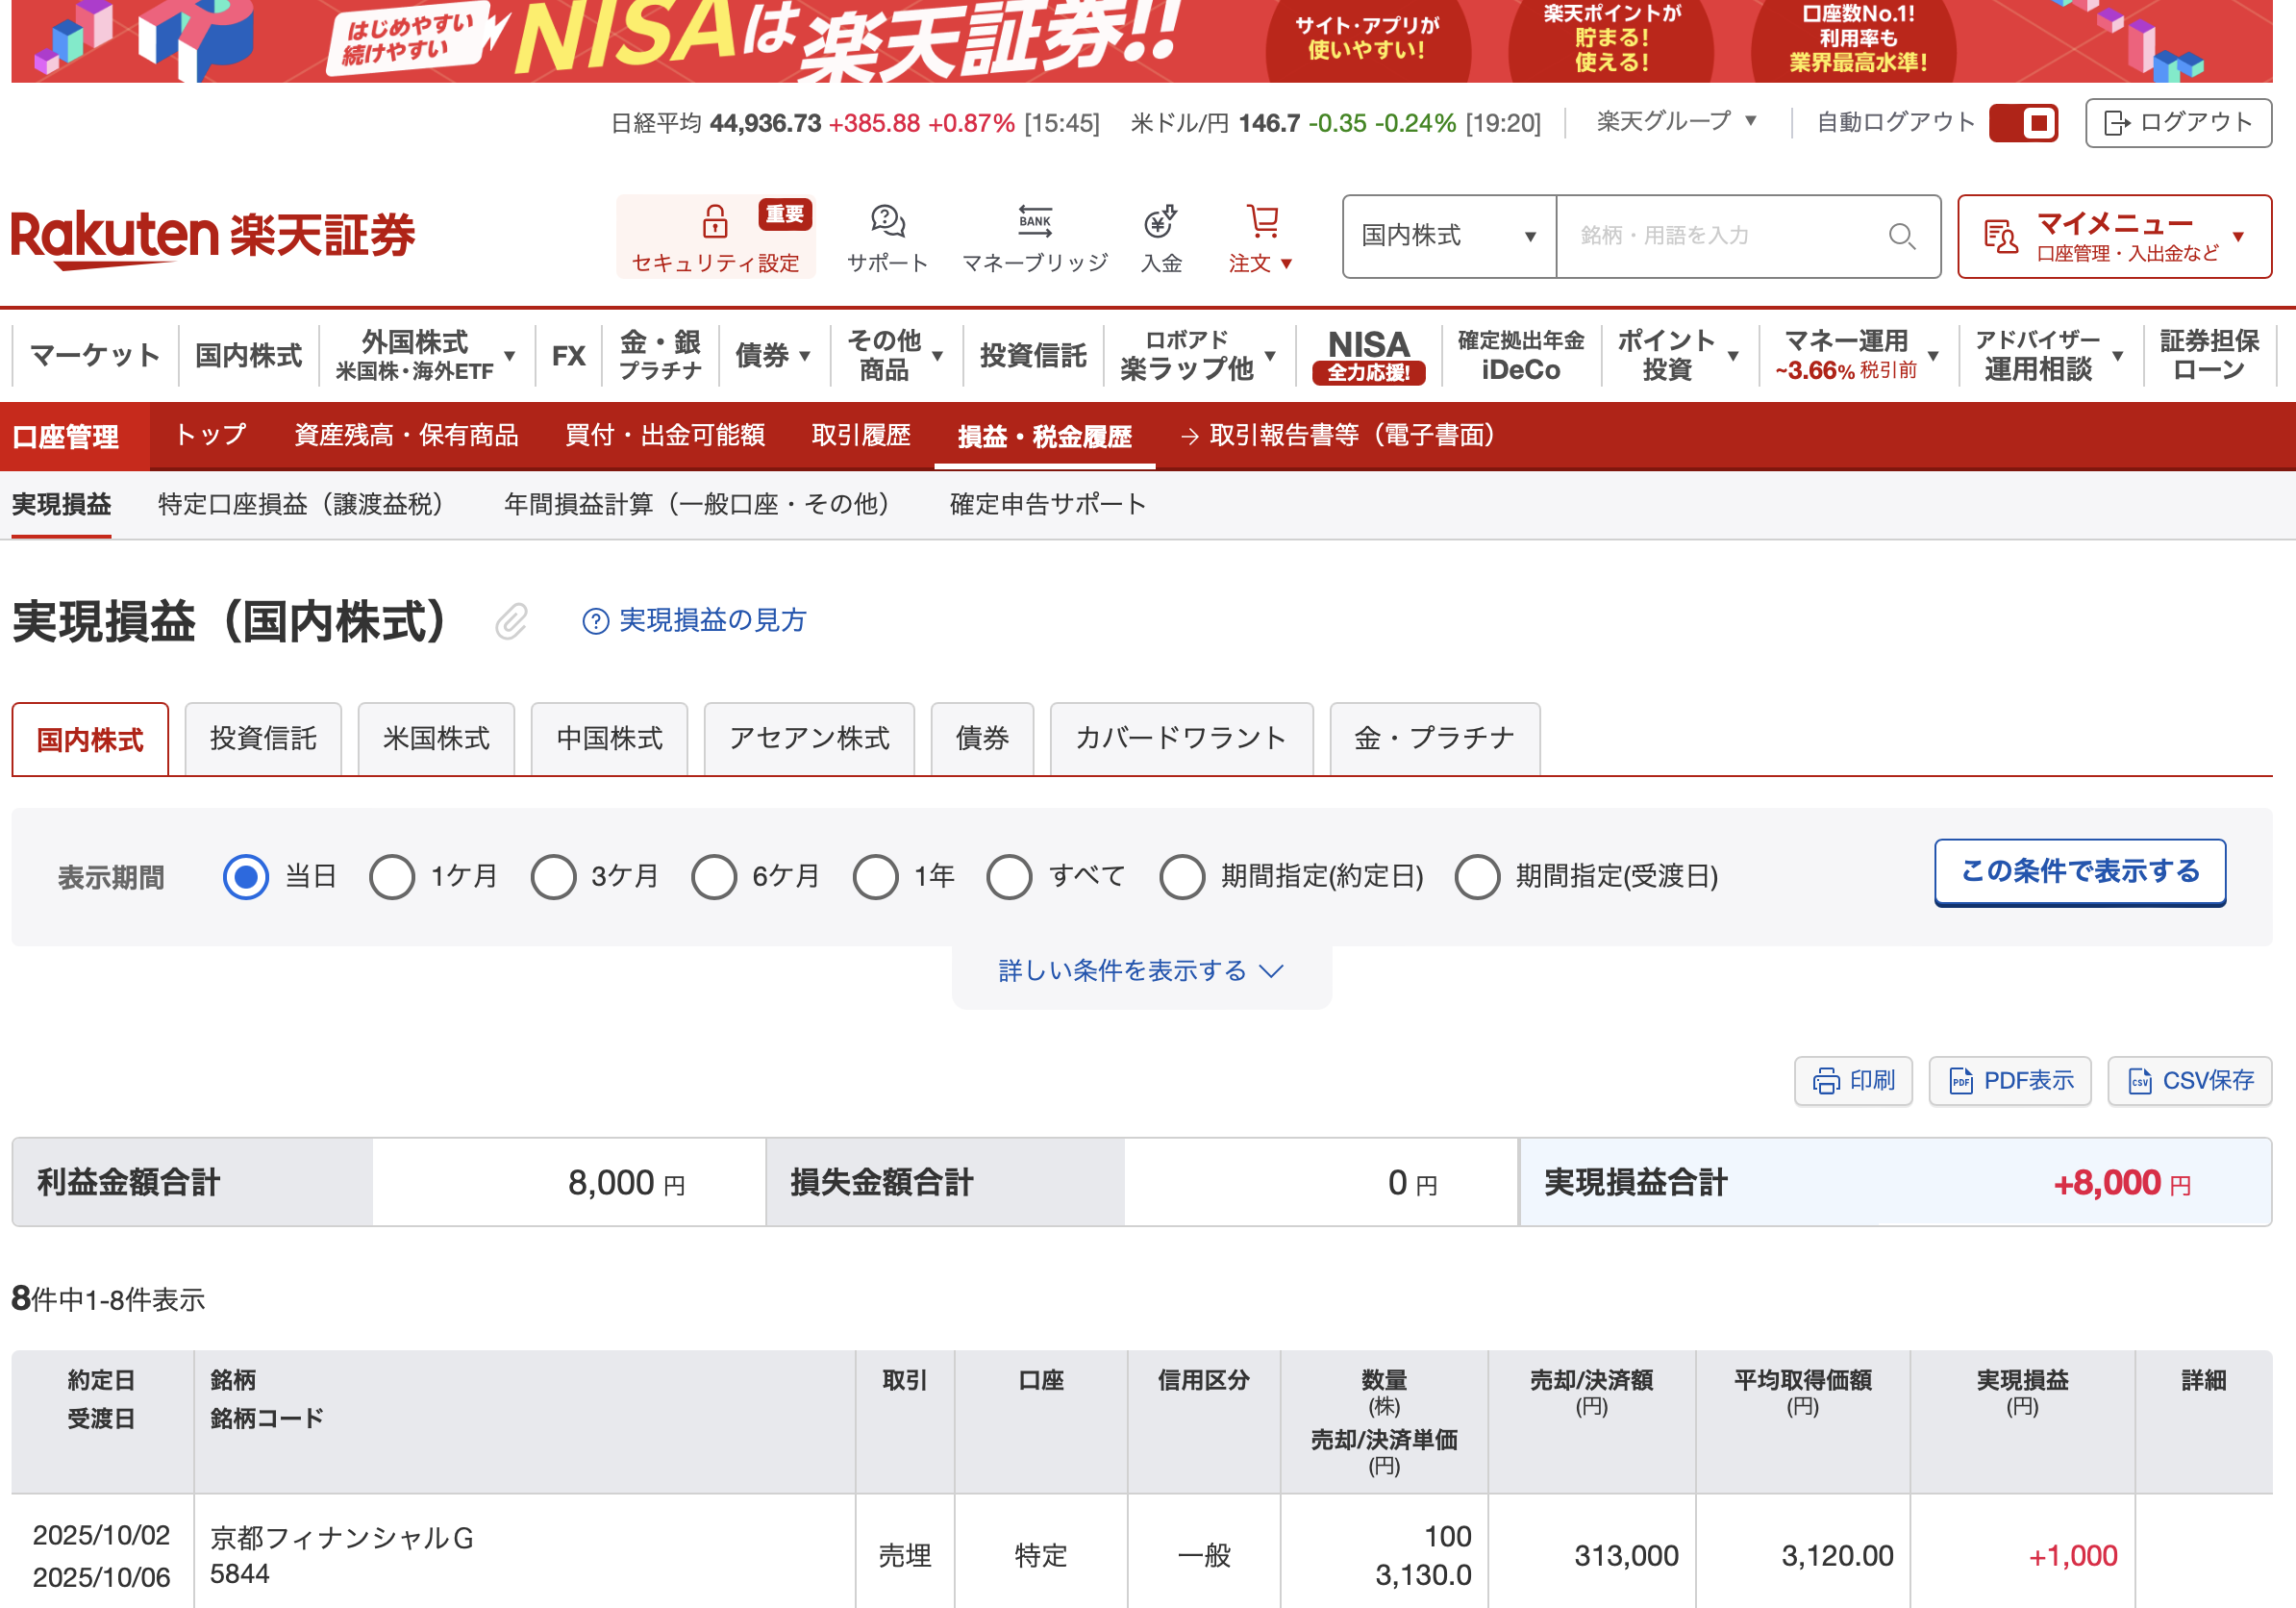
Task: Click the print icon button
Action: point(1852,1080)
